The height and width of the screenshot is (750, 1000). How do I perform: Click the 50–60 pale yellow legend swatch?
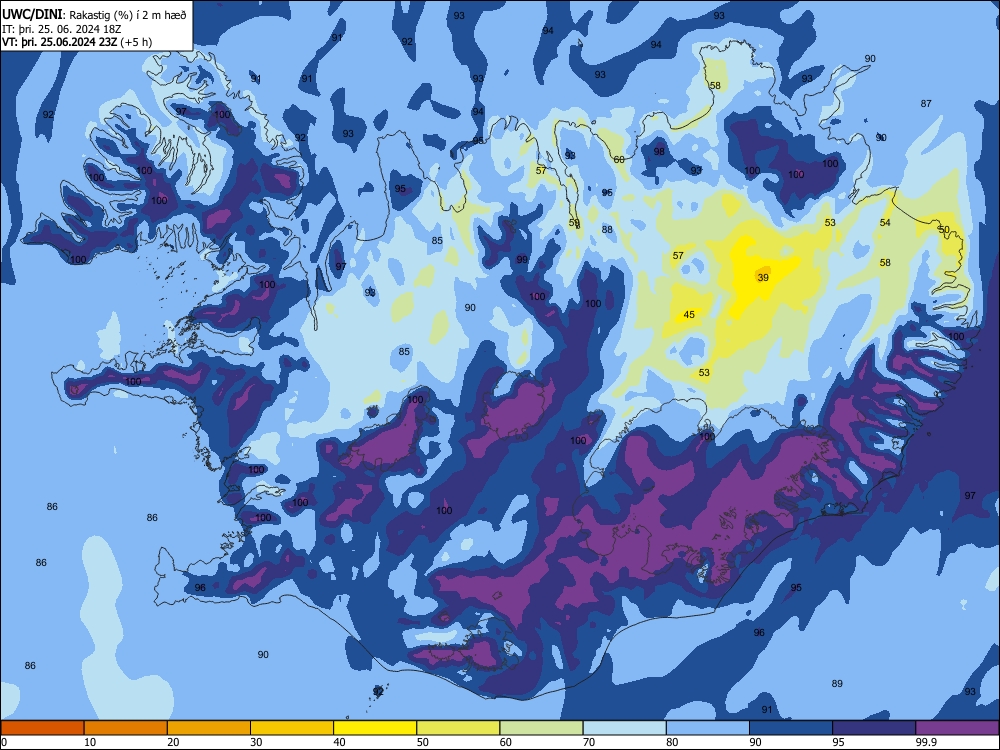click(x=458, y=728)
